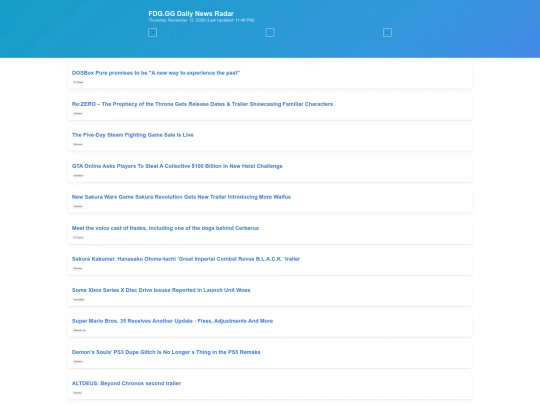Click the source tag under the Re:ZERO headline

[x=78, y=113]
